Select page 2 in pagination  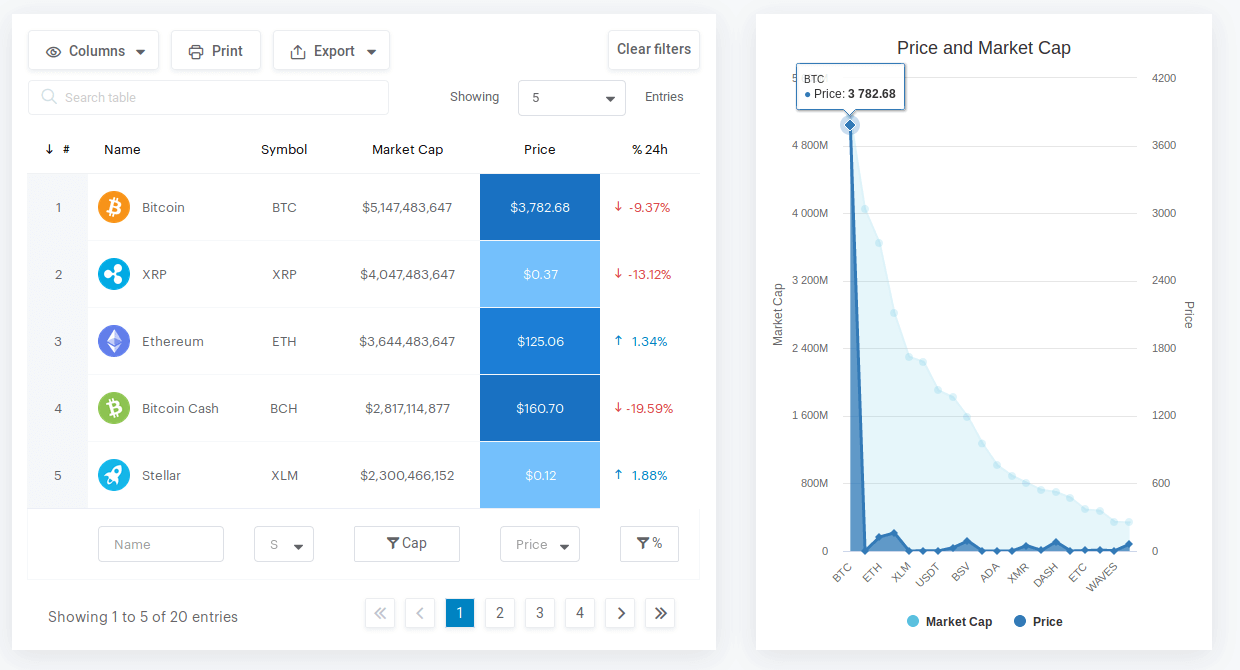point(500,613)
